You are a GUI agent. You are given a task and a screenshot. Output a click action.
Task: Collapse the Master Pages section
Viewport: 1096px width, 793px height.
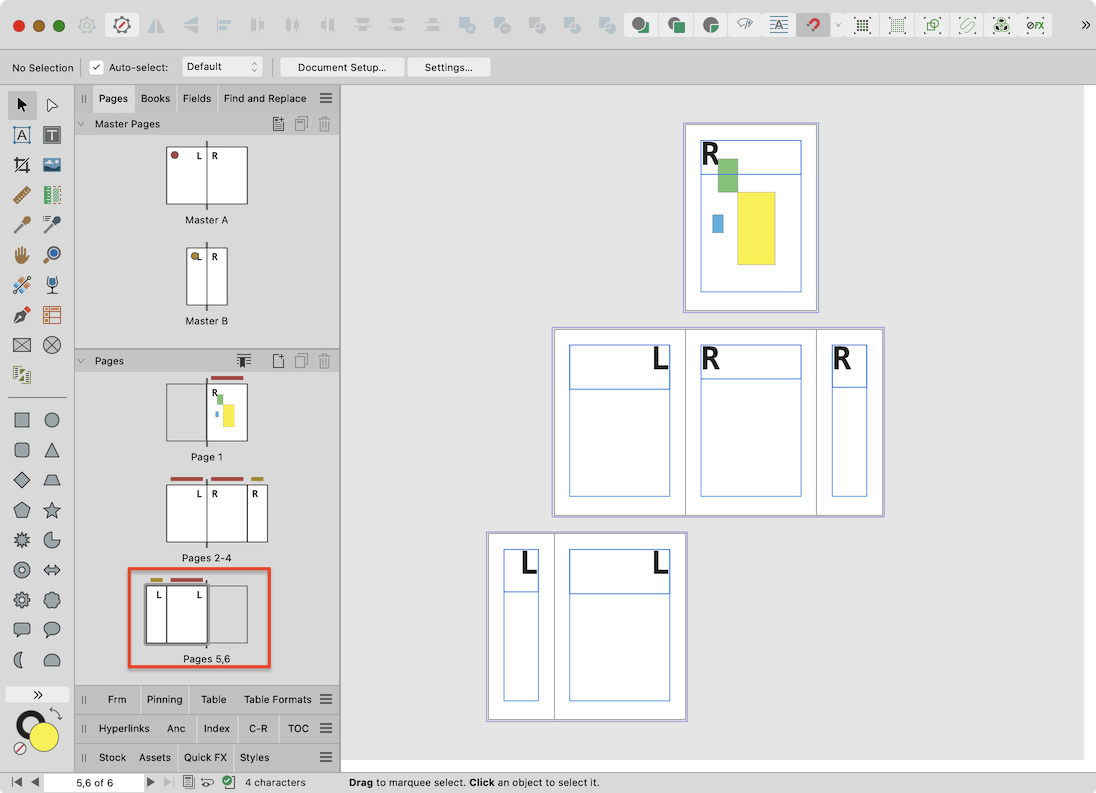81,124
